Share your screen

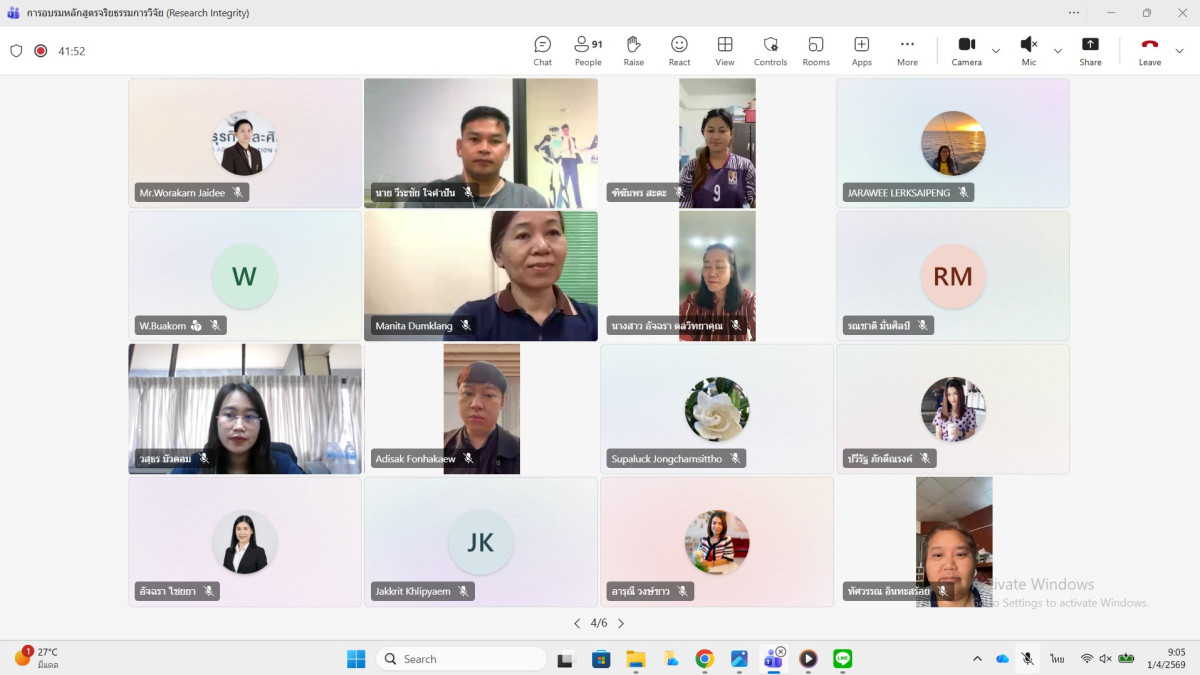click(x=1090, y=50)
